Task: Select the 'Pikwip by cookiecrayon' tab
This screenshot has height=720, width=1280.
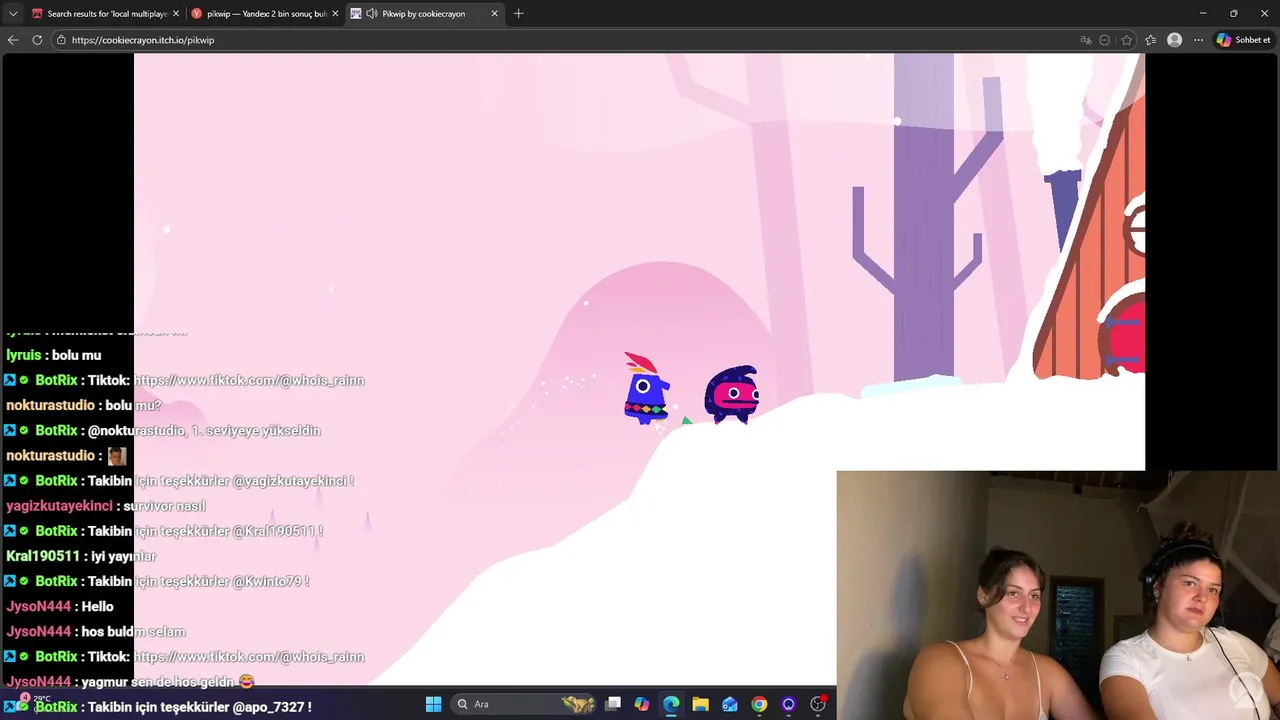Action: tap(424, 14)
